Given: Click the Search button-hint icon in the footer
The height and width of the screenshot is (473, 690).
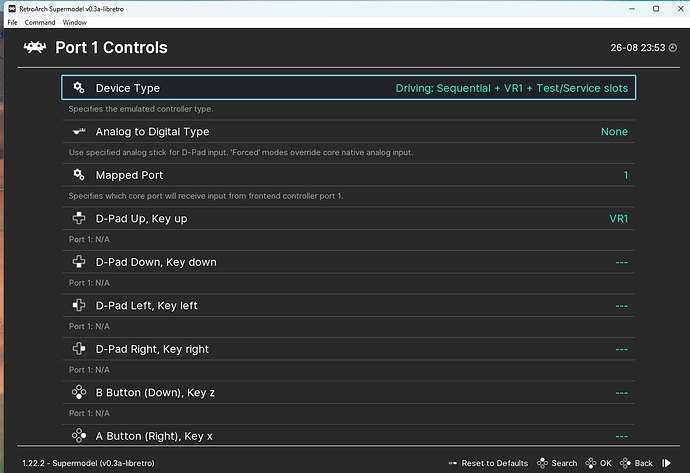Looking at the screenshot, I should (542, 463).
